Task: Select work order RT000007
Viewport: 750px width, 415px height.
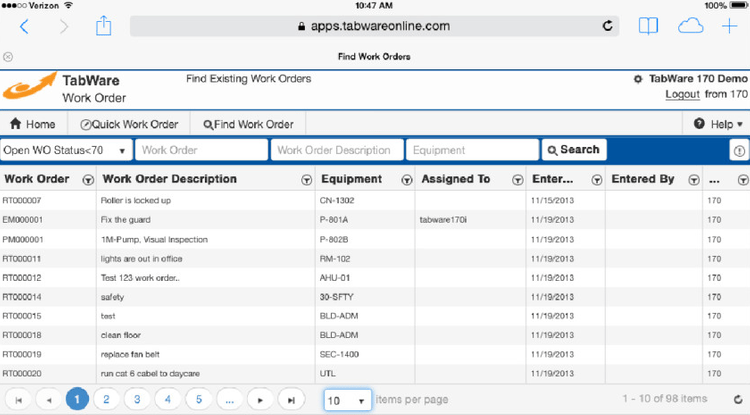Action: (22, 200)
